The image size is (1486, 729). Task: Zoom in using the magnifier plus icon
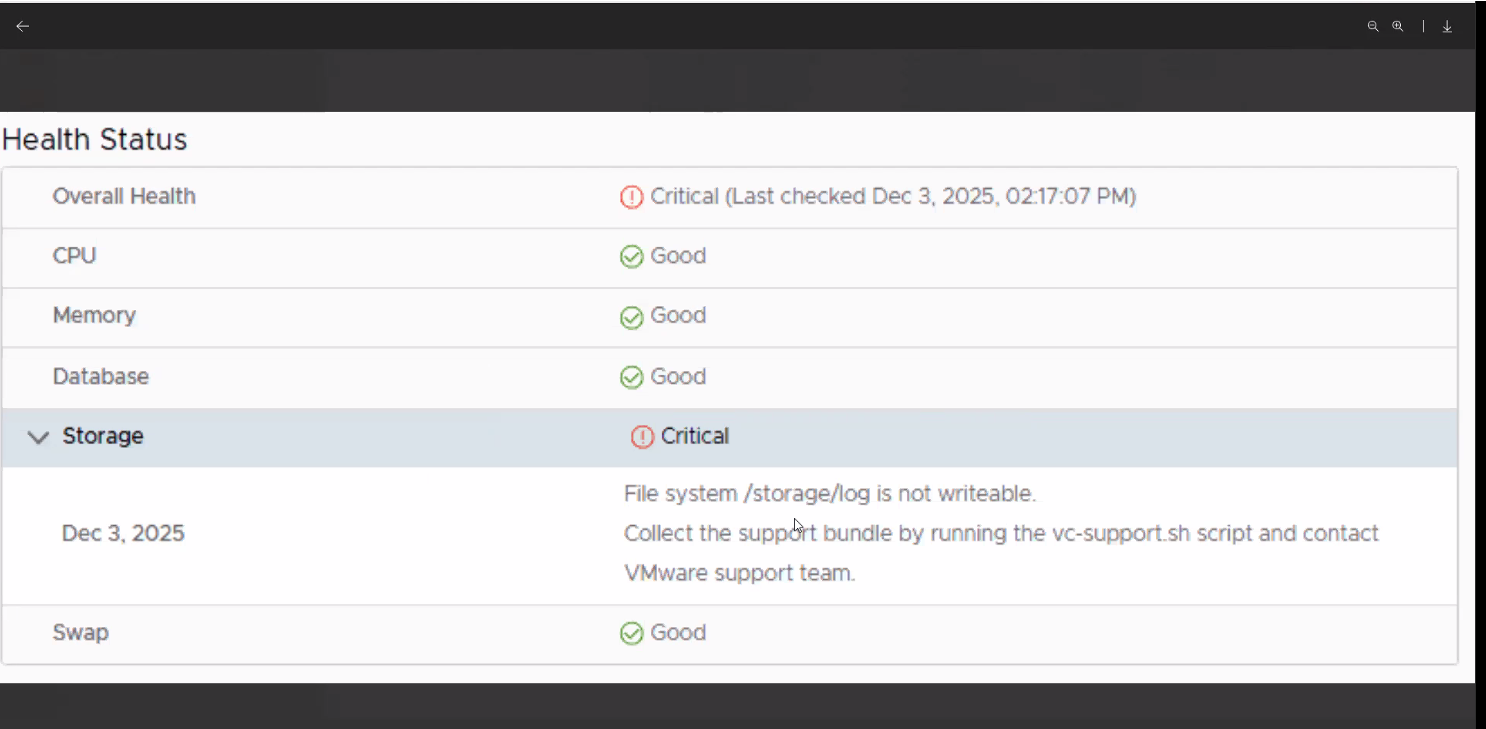tap(1398, 27)
